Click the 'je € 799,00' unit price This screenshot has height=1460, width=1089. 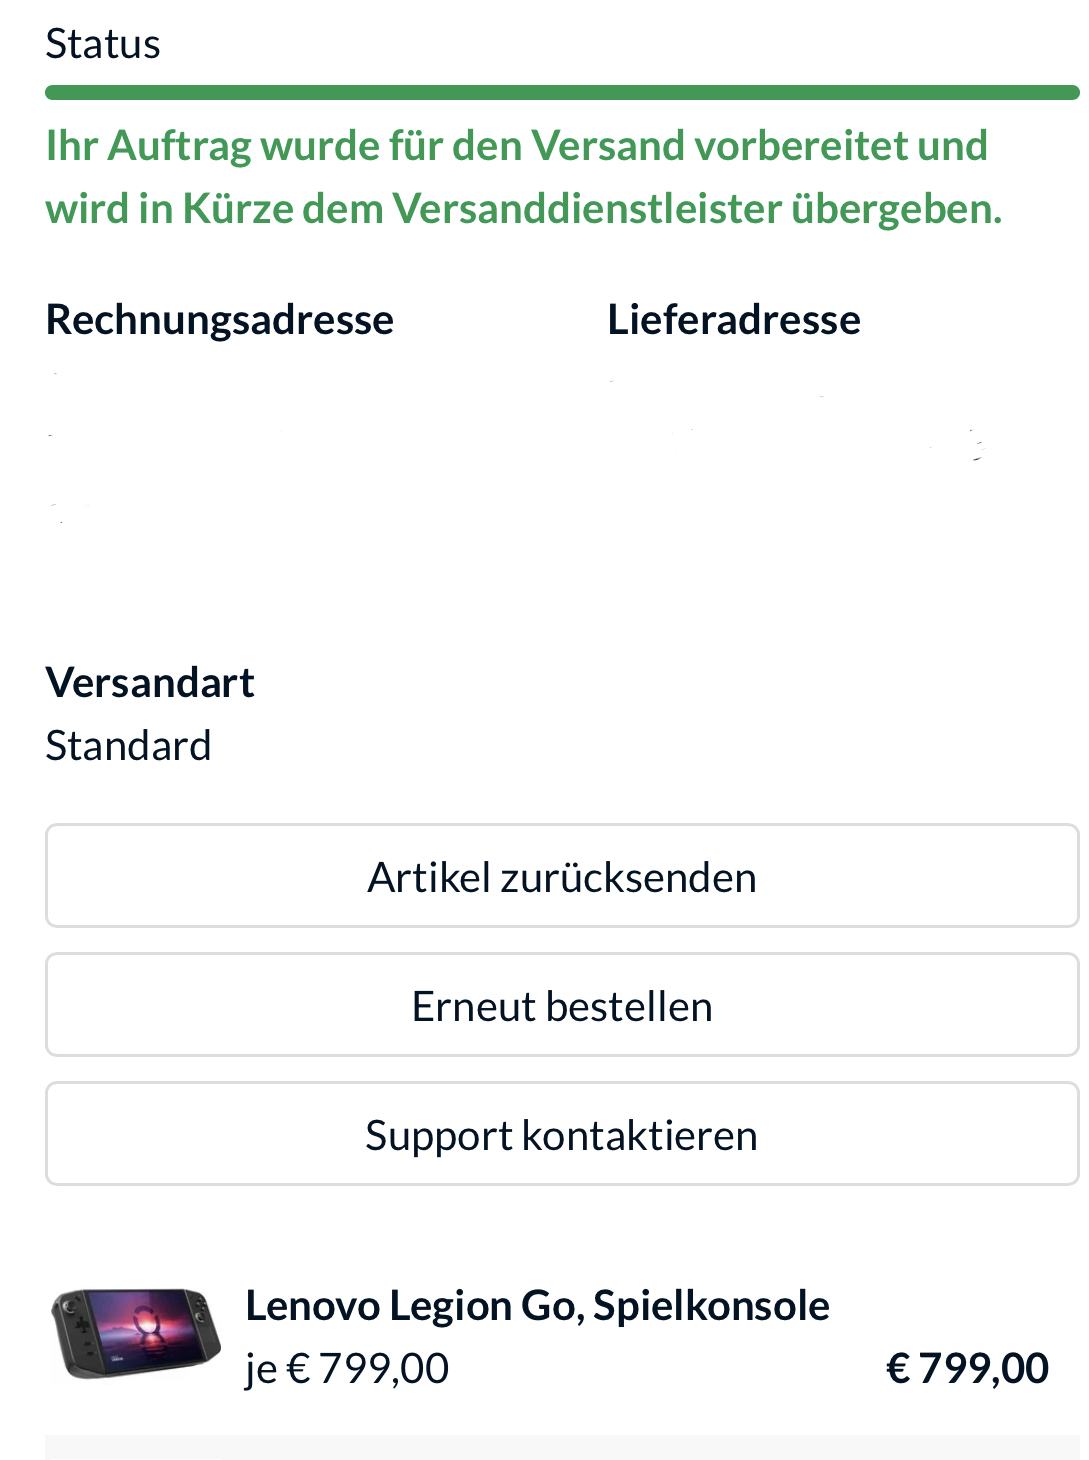(x=347, y=1369)
